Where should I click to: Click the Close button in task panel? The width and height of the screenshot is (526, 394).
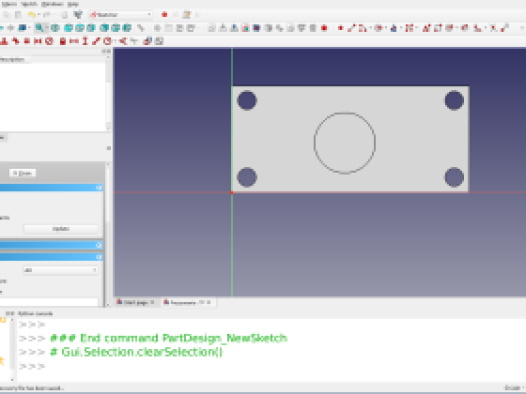[x=22, y=173]
